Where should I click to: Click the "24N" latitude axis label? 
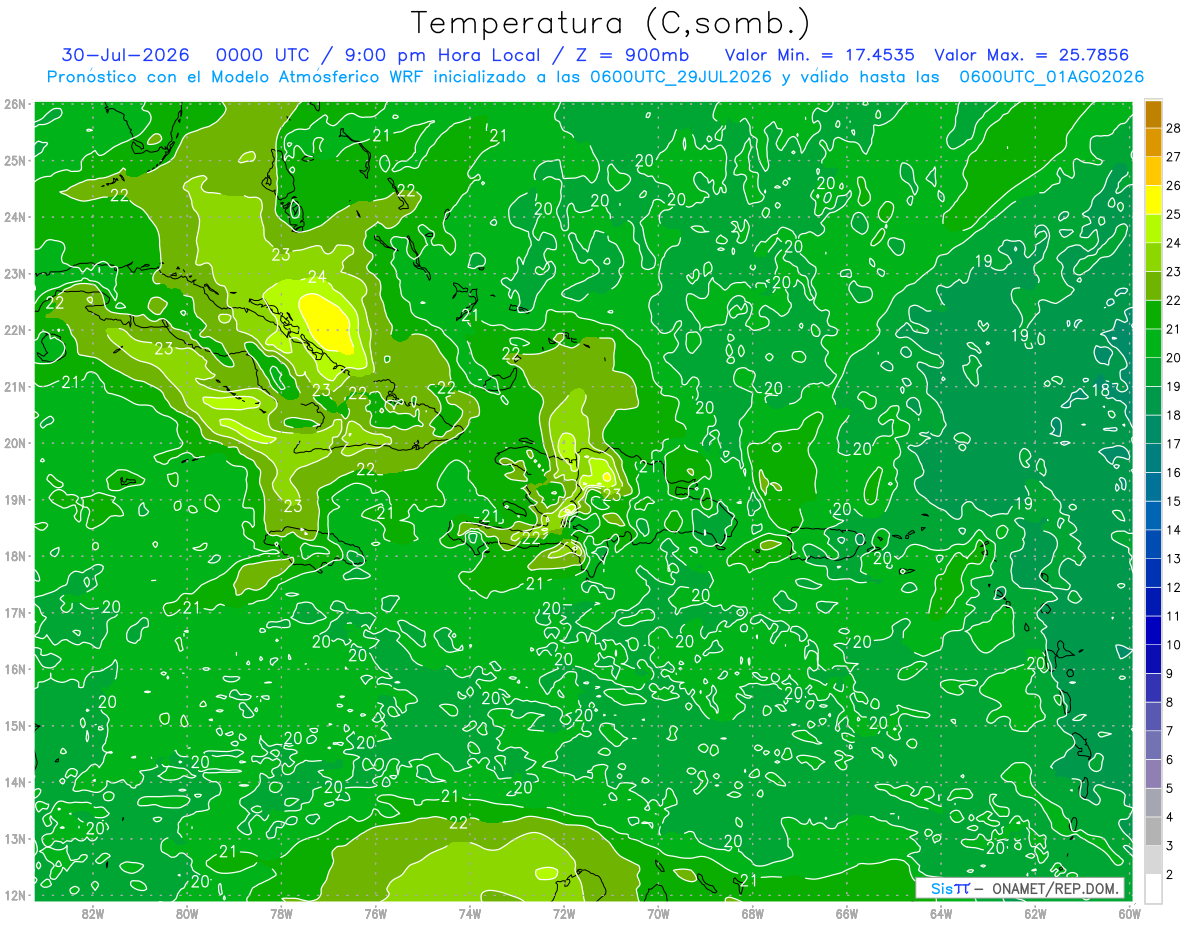click(x=15, y=217)
